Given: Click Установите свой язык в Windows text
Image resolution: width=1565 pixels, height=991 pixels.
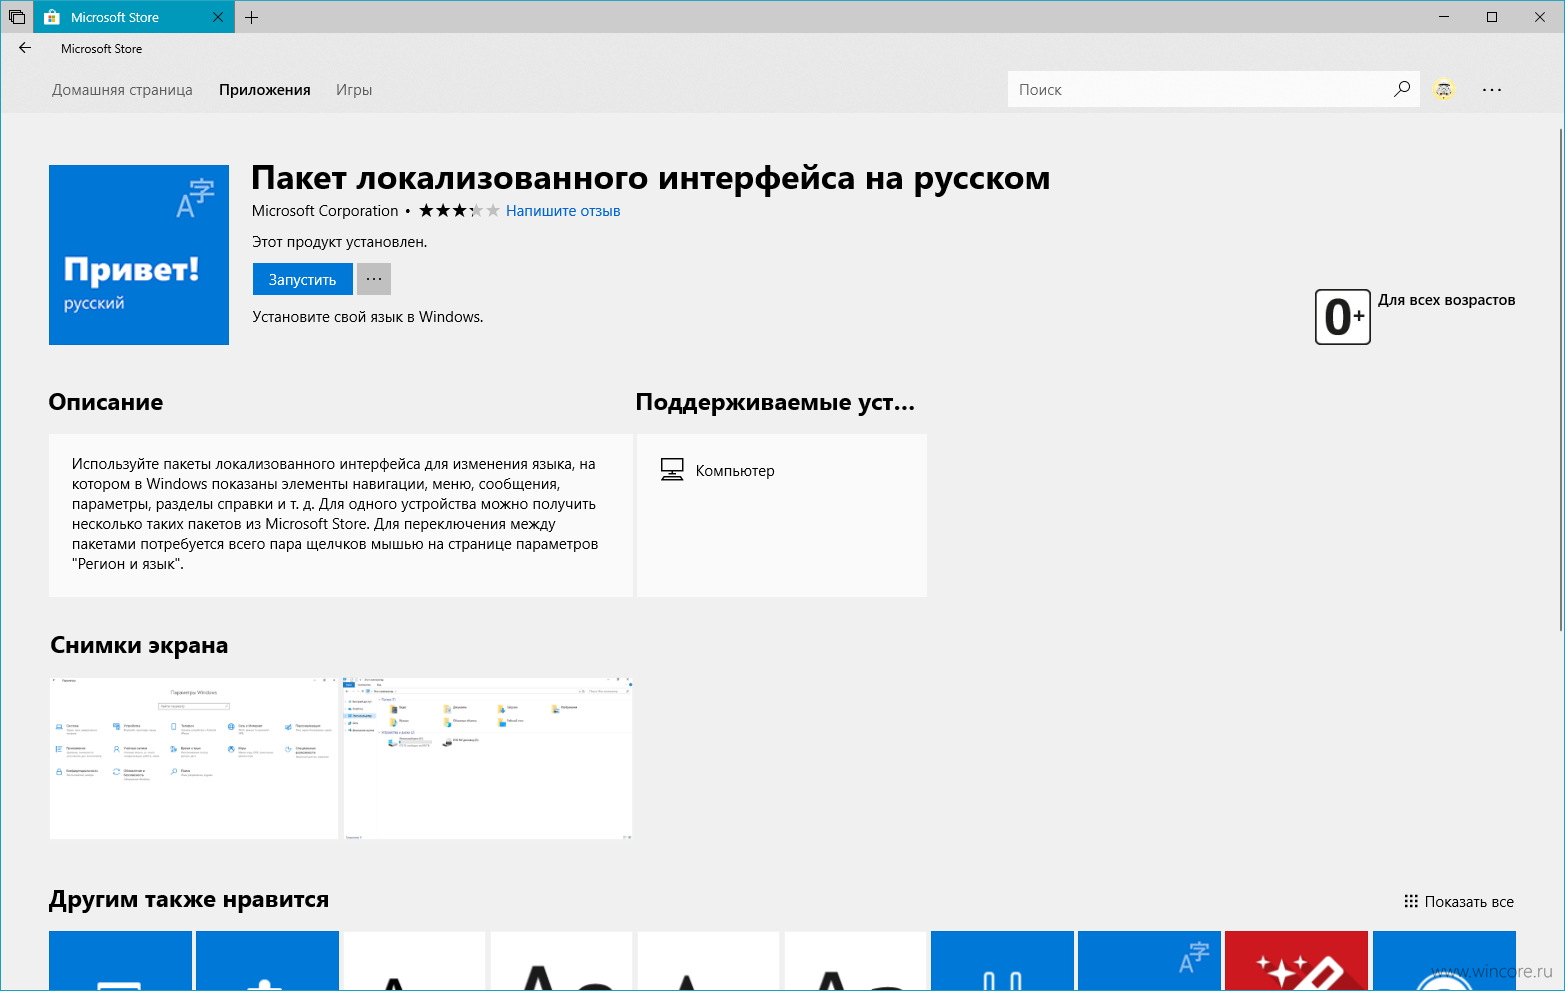Looking at the screenshot, I should click(x=368, y=317).
